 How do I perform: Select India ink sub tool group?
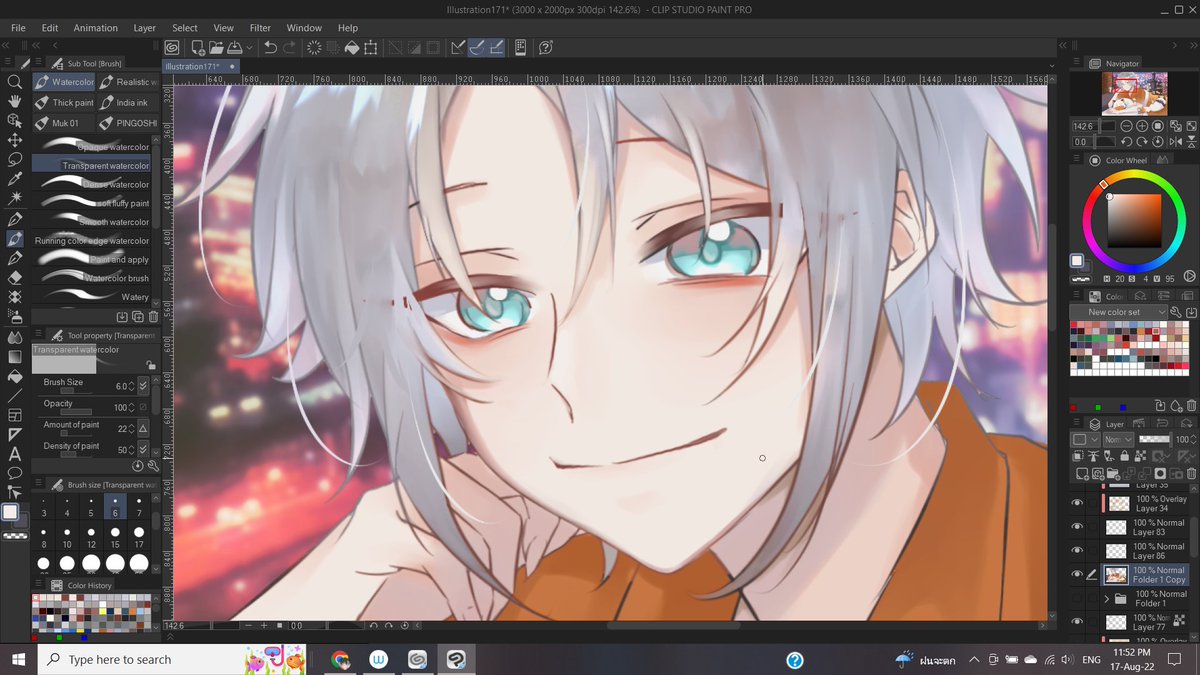[x=127, y=102]
